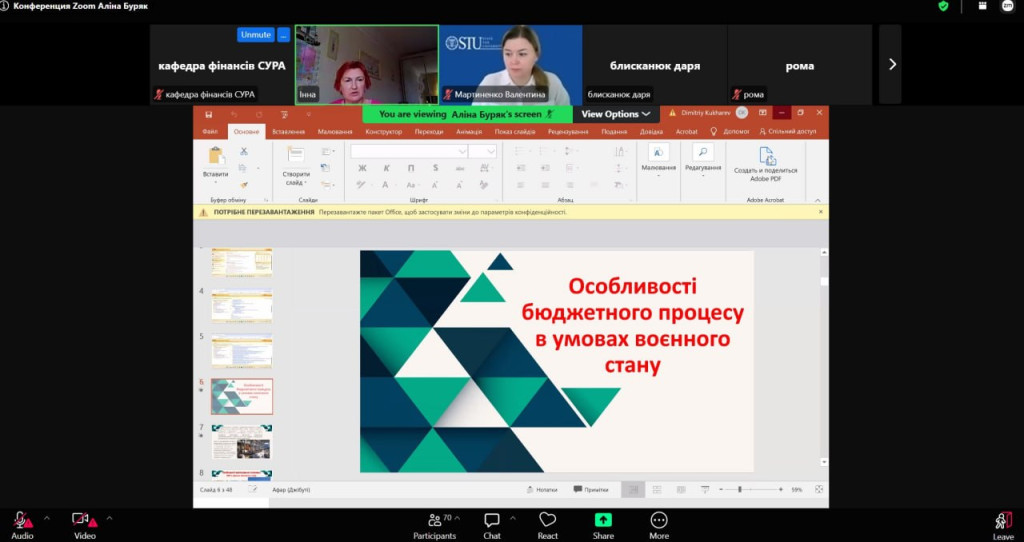Expand Audio options caret
1024x542 pixels.
[46, 518]
